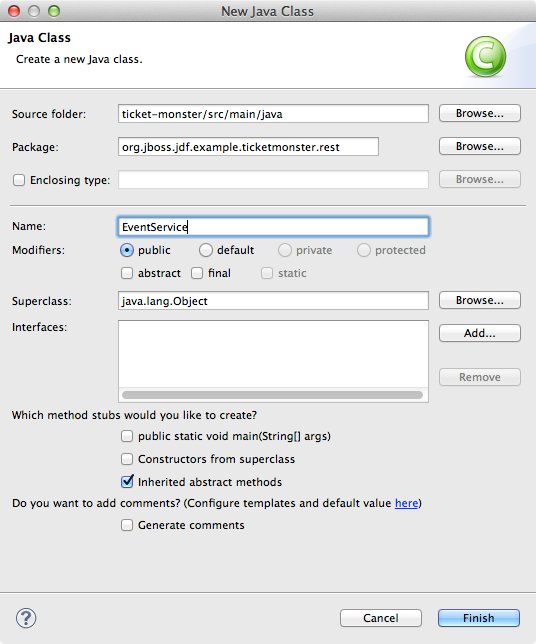Click the green Java class icon

pyautogui.click(x=485, y=57)
